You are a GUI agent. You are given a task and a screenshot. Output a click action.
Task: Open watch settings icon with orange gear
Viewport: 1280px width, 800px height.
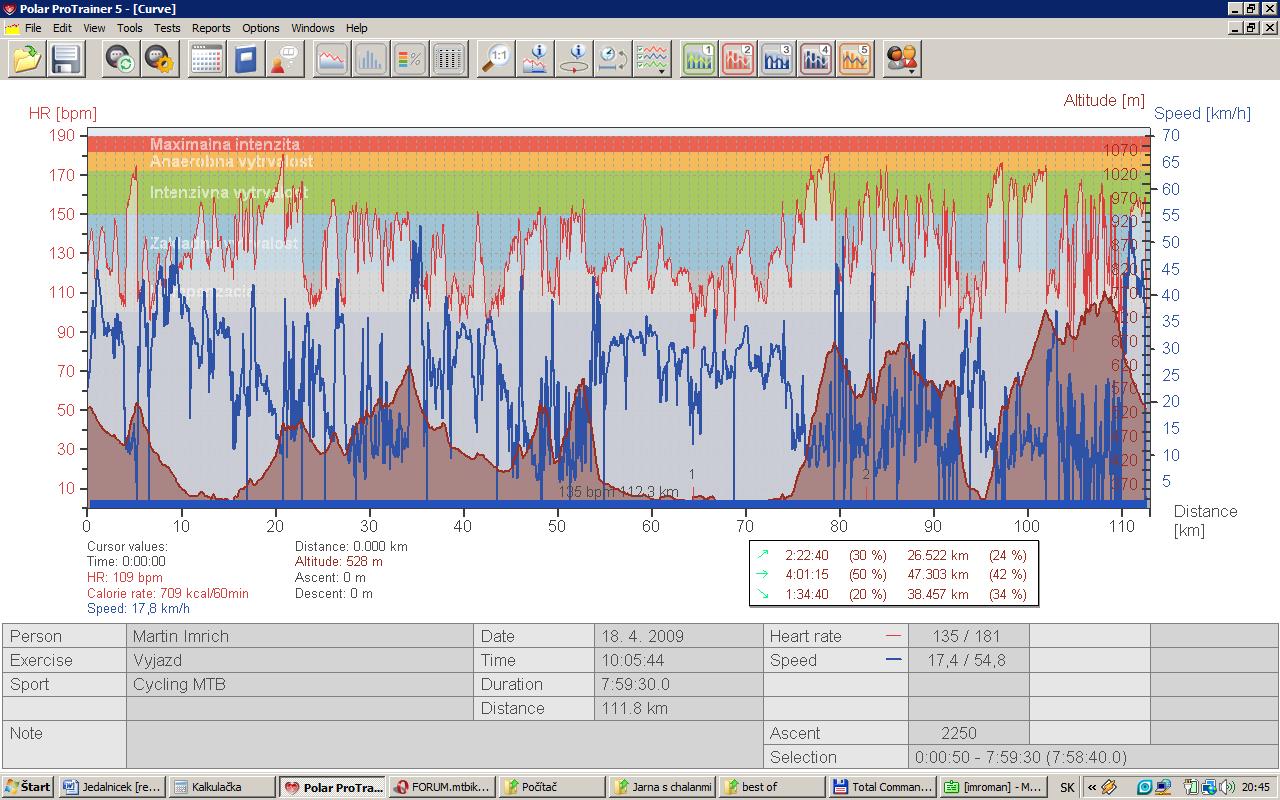160,60
